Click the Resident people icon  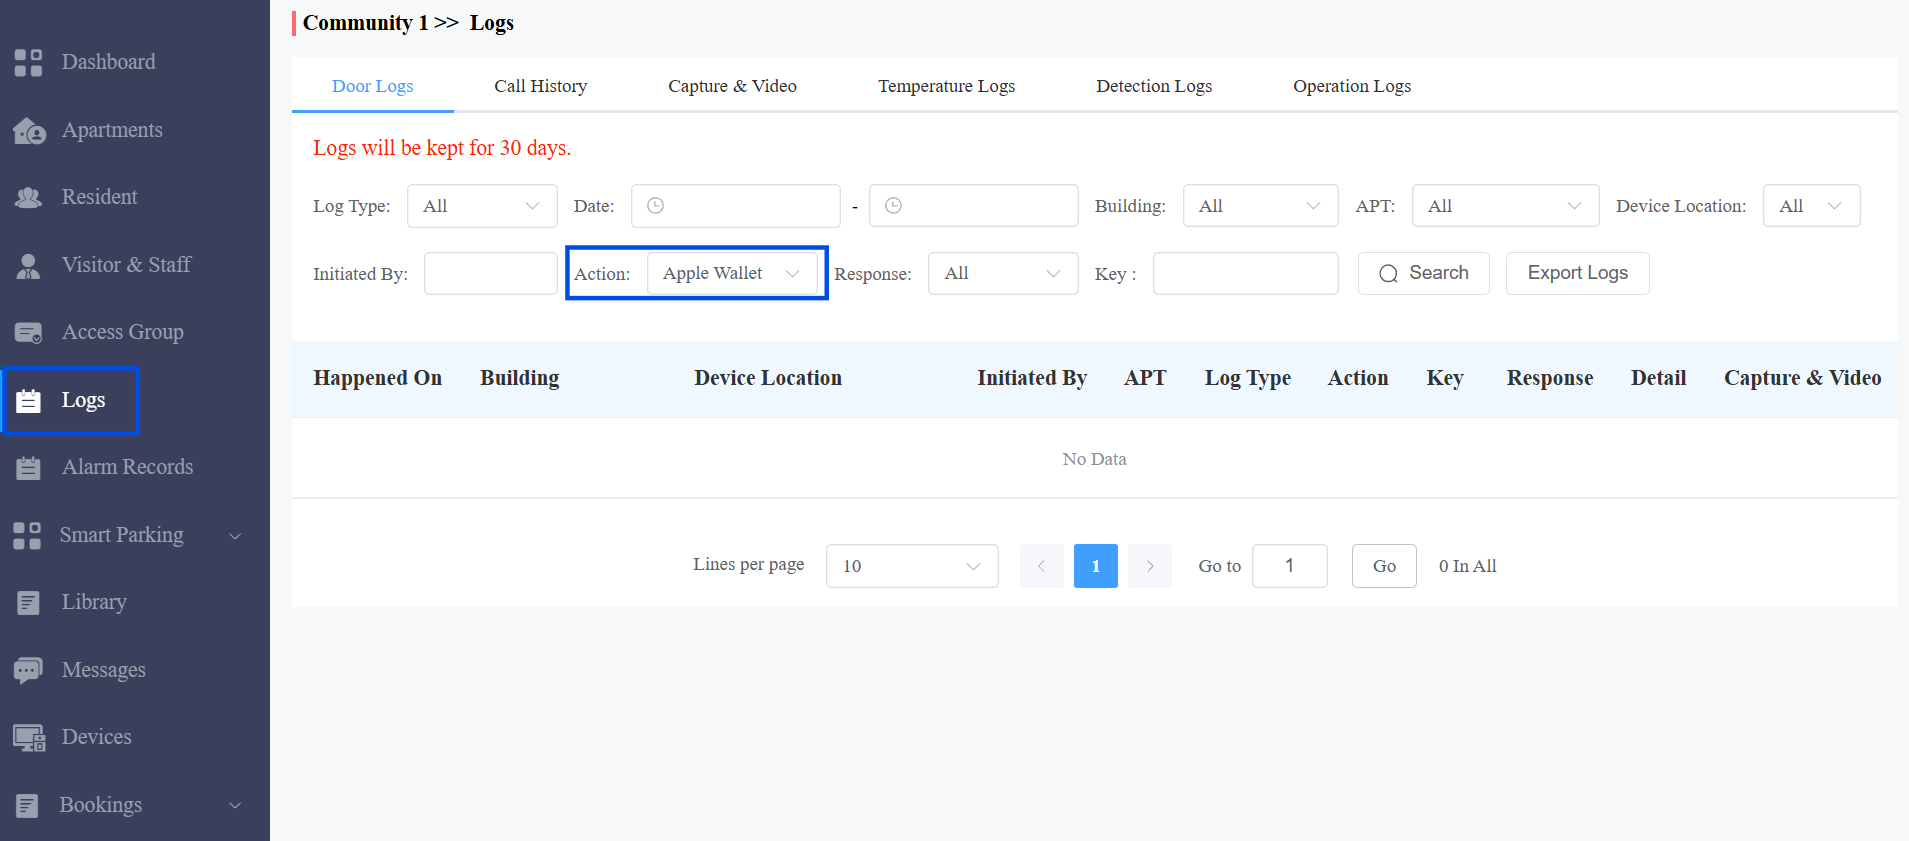(28, 197)
